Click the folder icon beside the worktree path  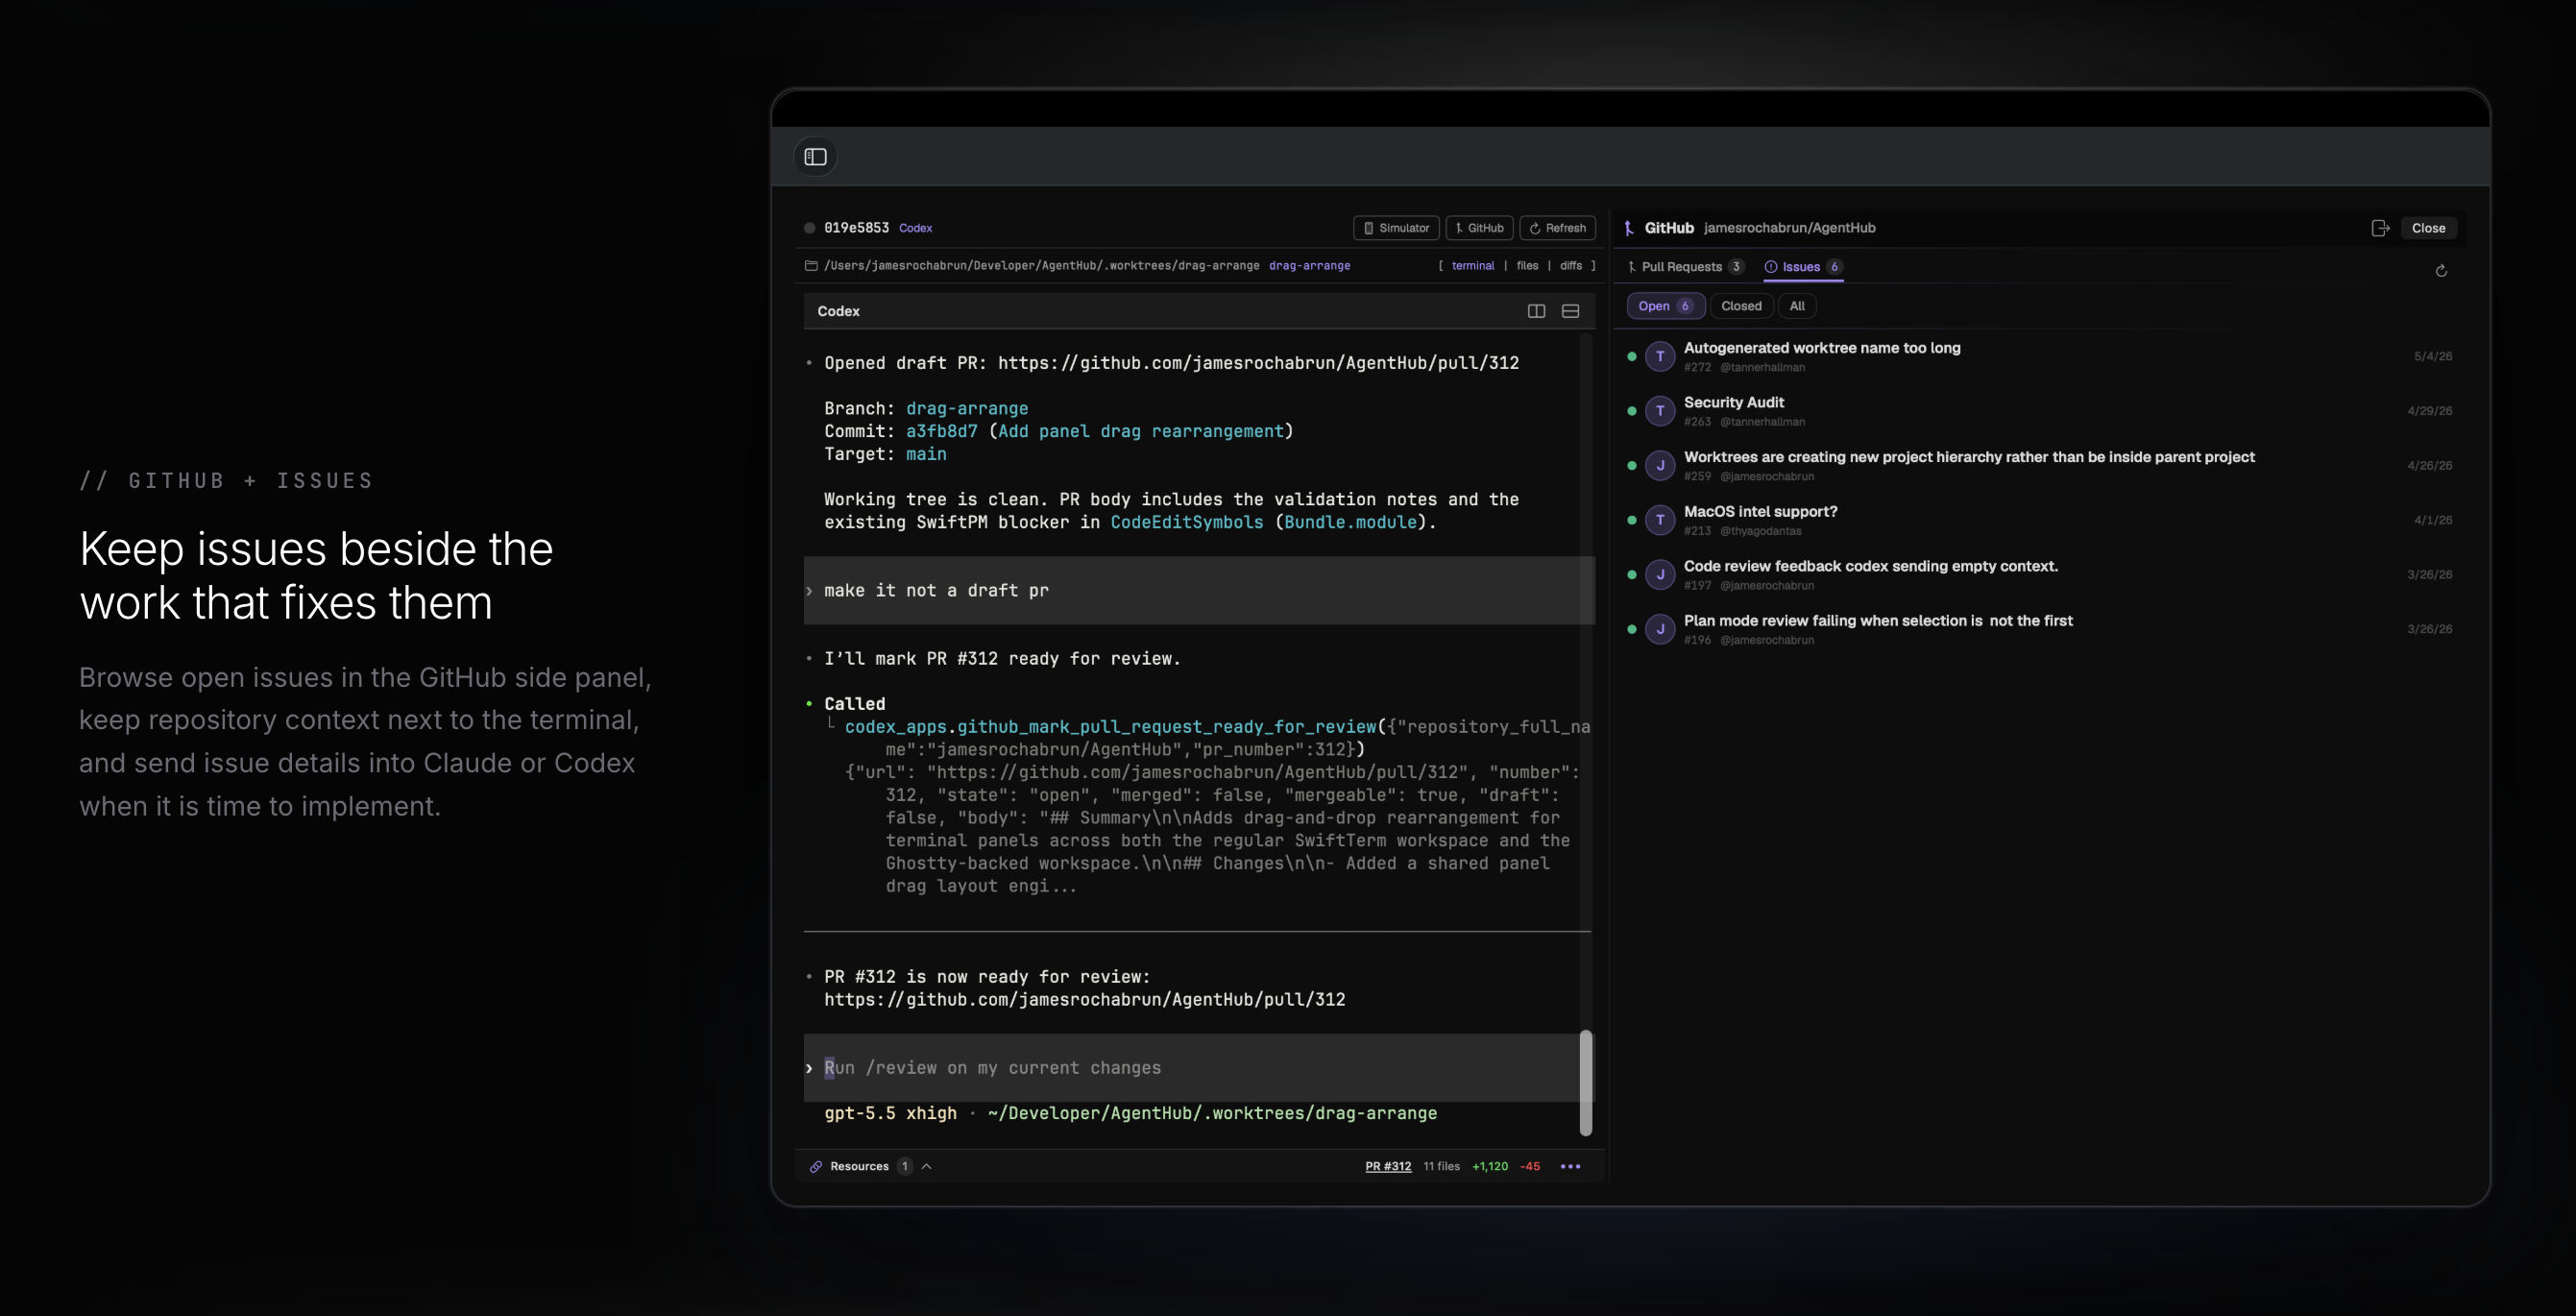[x=811, y=266]
